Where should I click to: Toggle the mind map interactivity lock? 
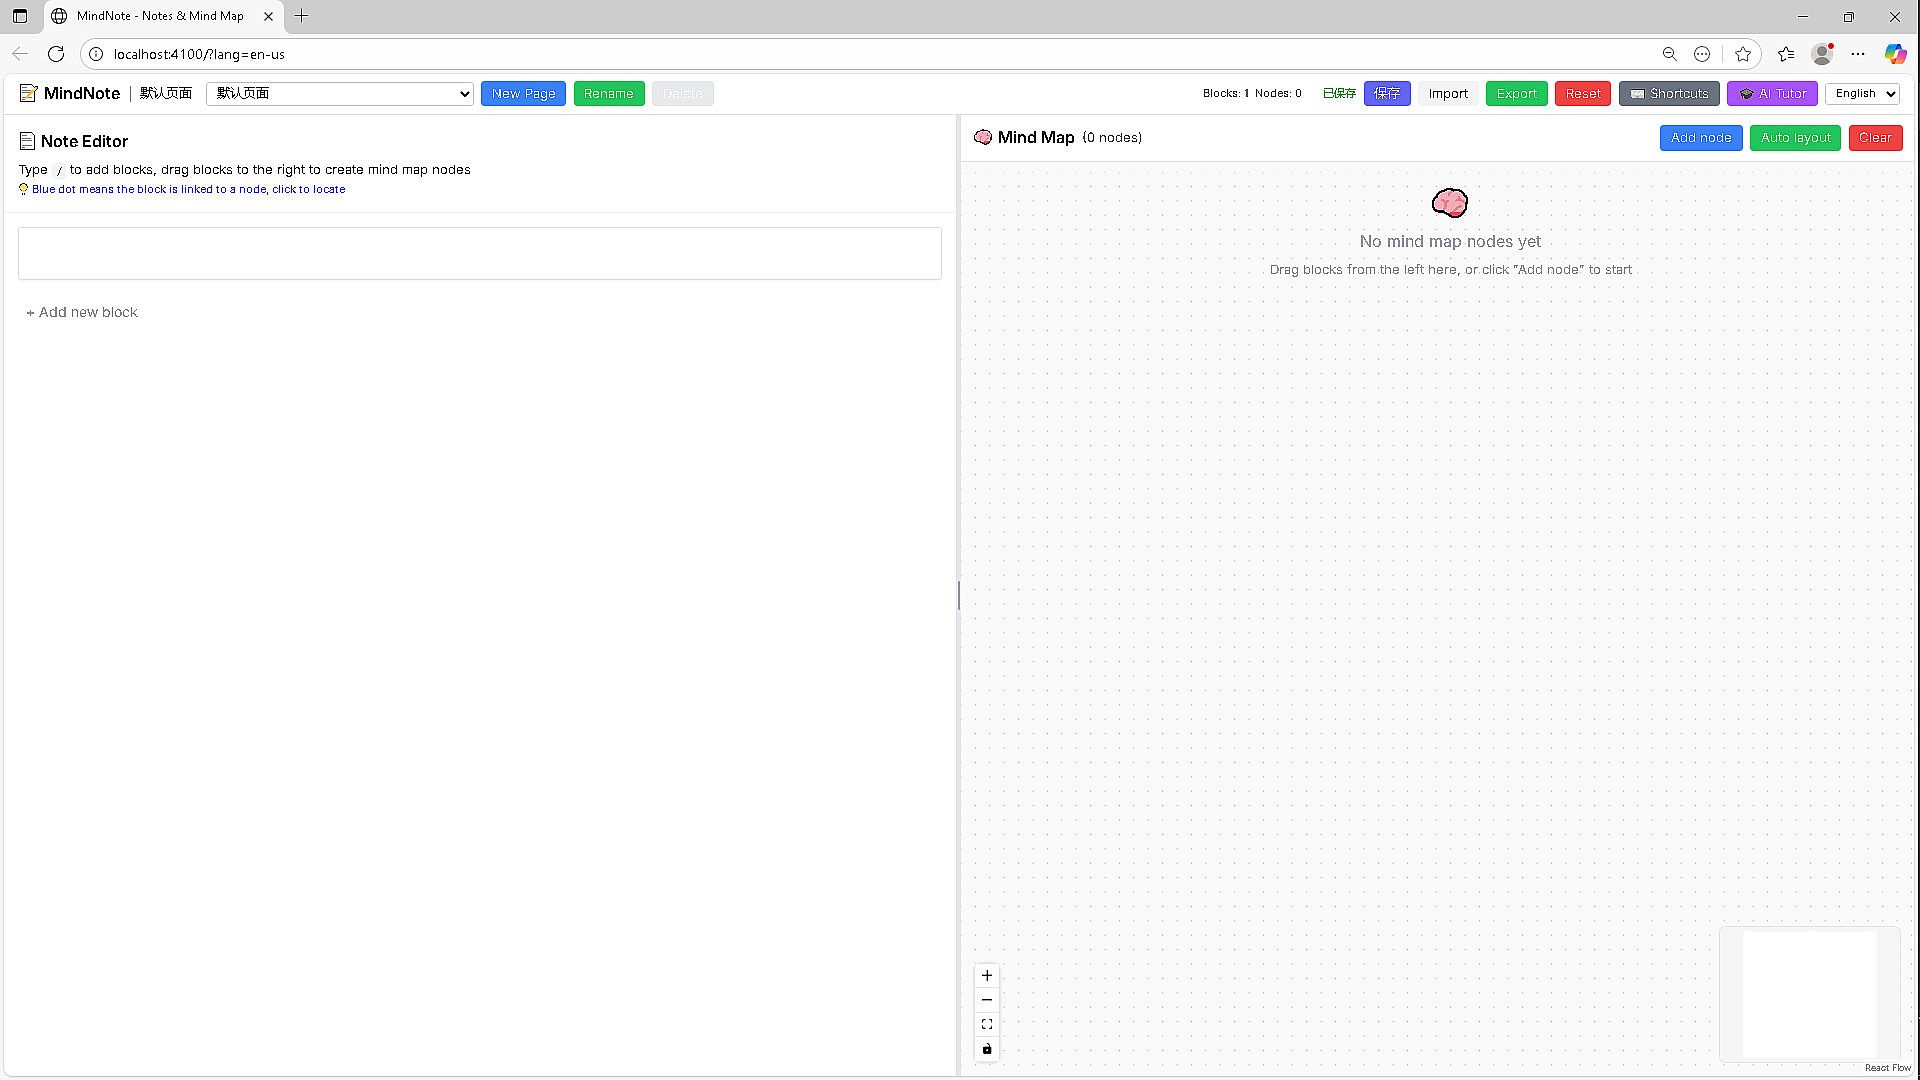[987, 1049]
